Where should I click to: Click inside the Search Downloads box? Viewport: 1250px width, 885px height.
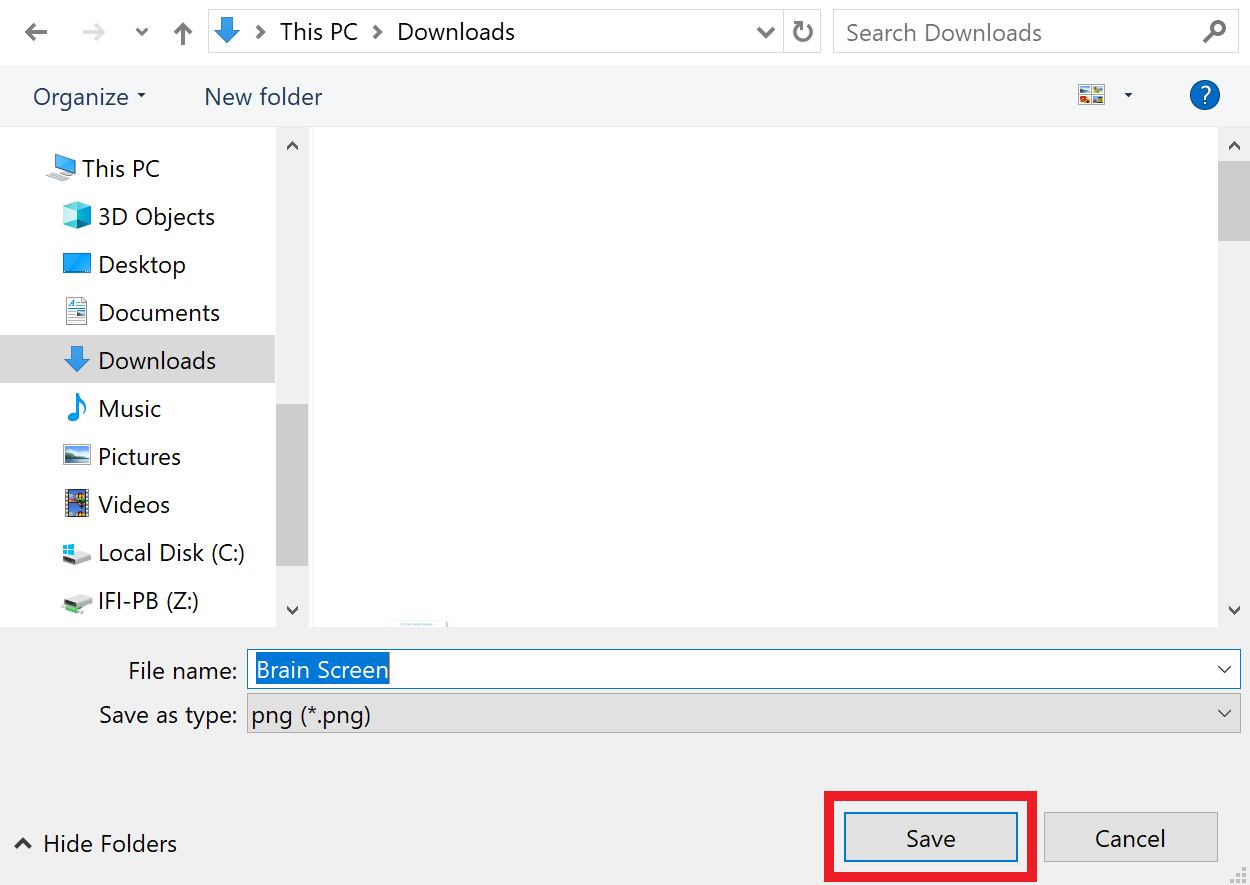tap(1000, 31)
